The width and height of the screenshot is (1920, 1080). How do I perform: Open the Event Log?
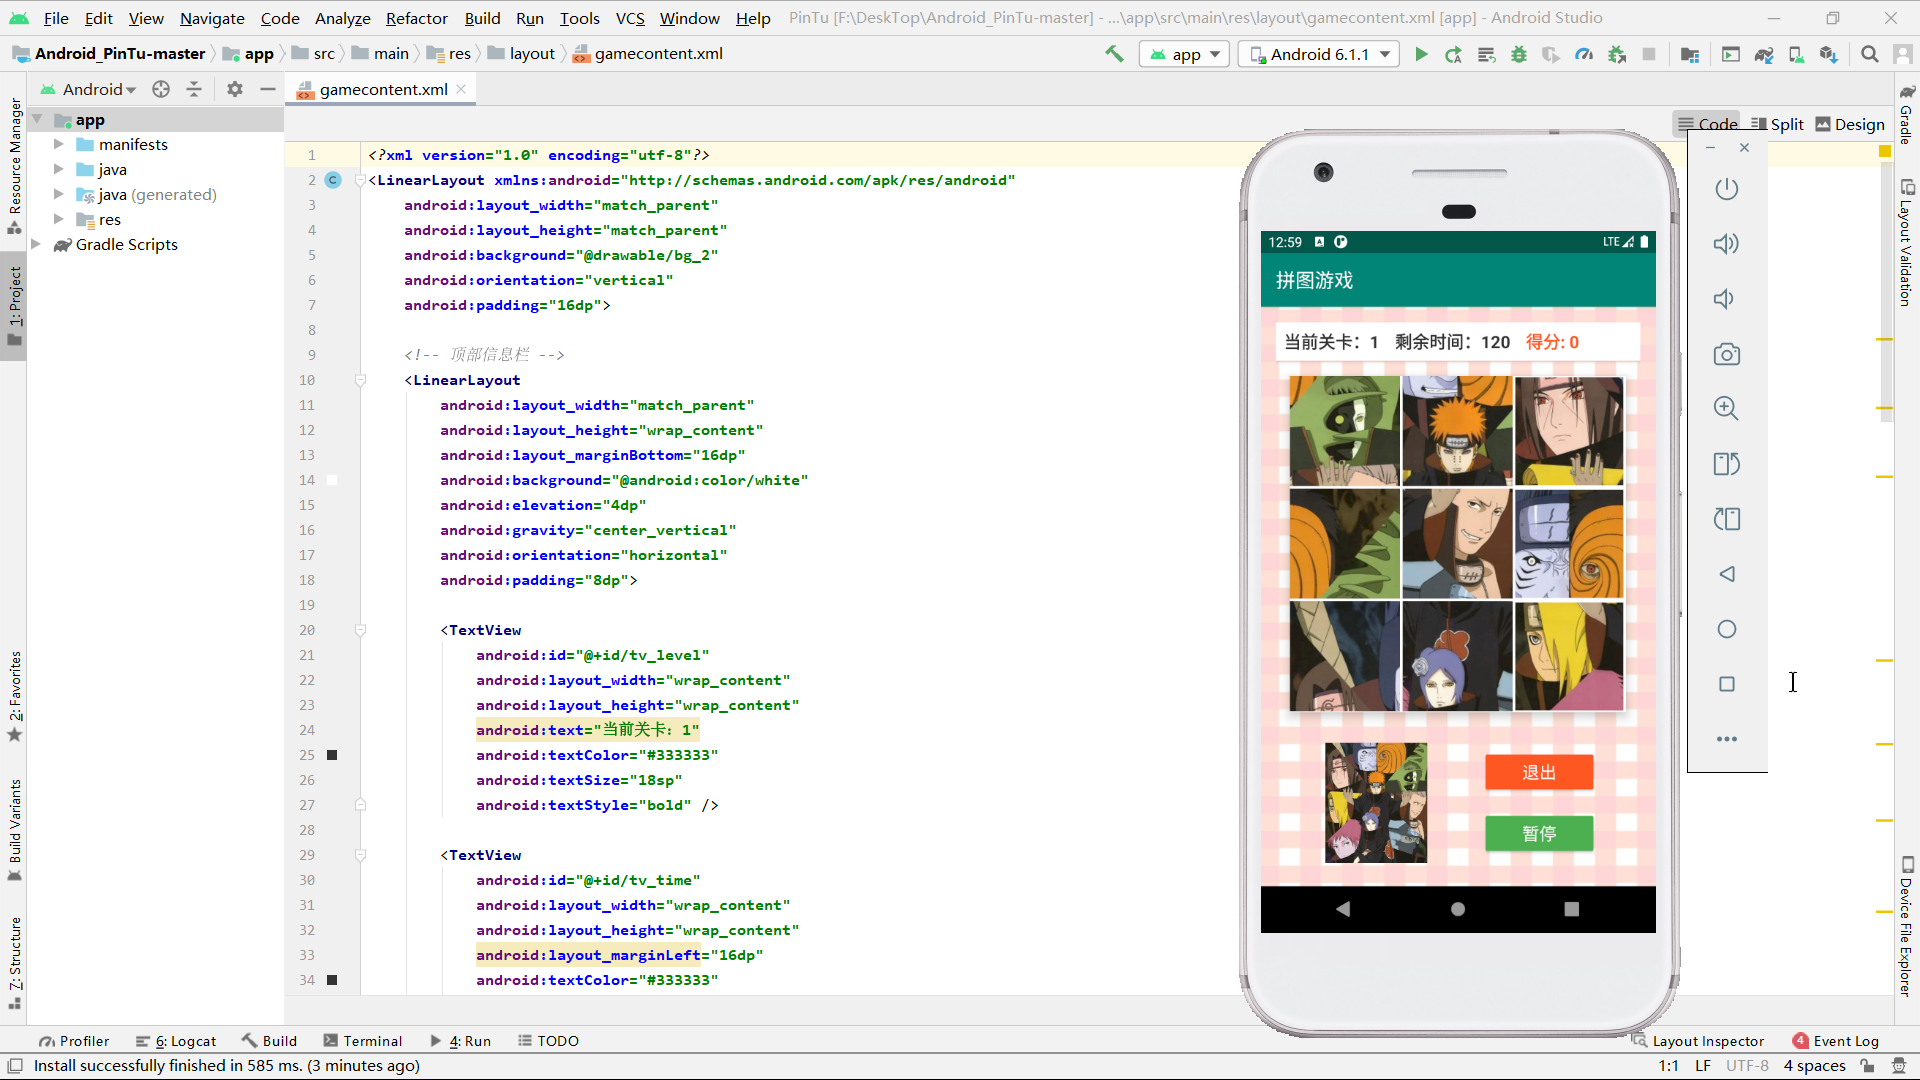pyautogui.click(x=1836, y=1041)
